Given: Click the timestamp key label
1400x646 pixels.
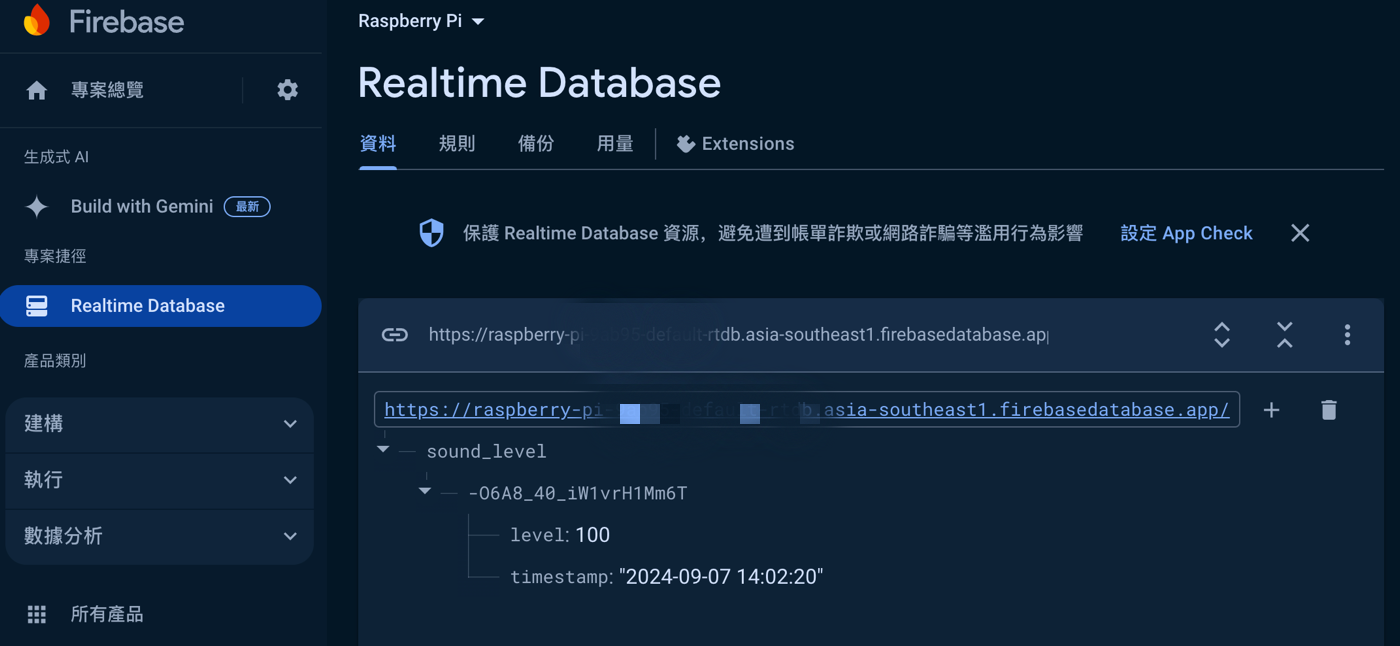Looking at the screenshot, I should (x=561, y=577).
